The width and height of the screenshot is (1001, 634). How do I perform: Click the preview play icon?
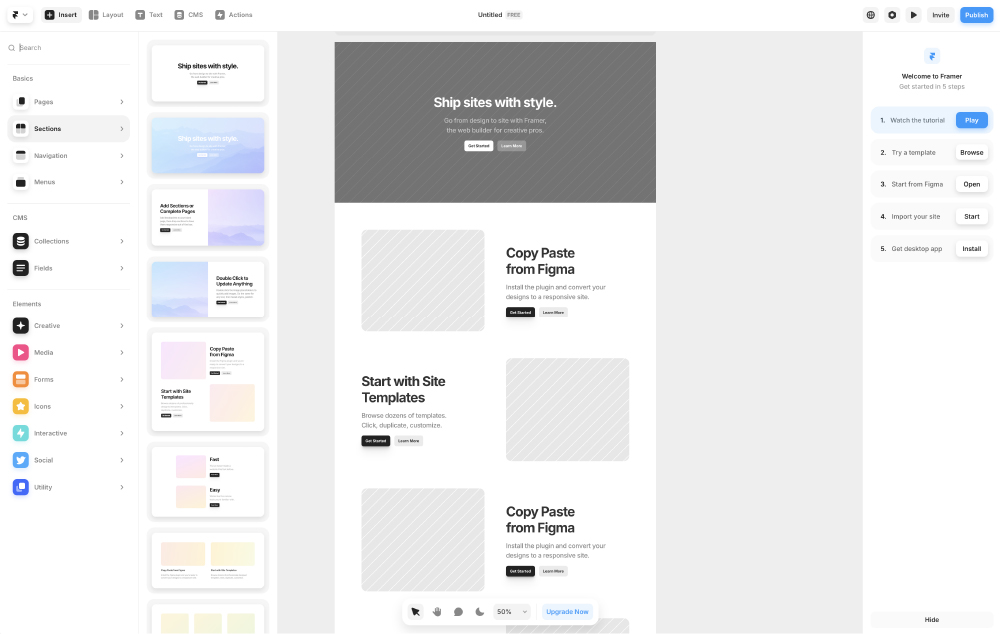point(914,15)
